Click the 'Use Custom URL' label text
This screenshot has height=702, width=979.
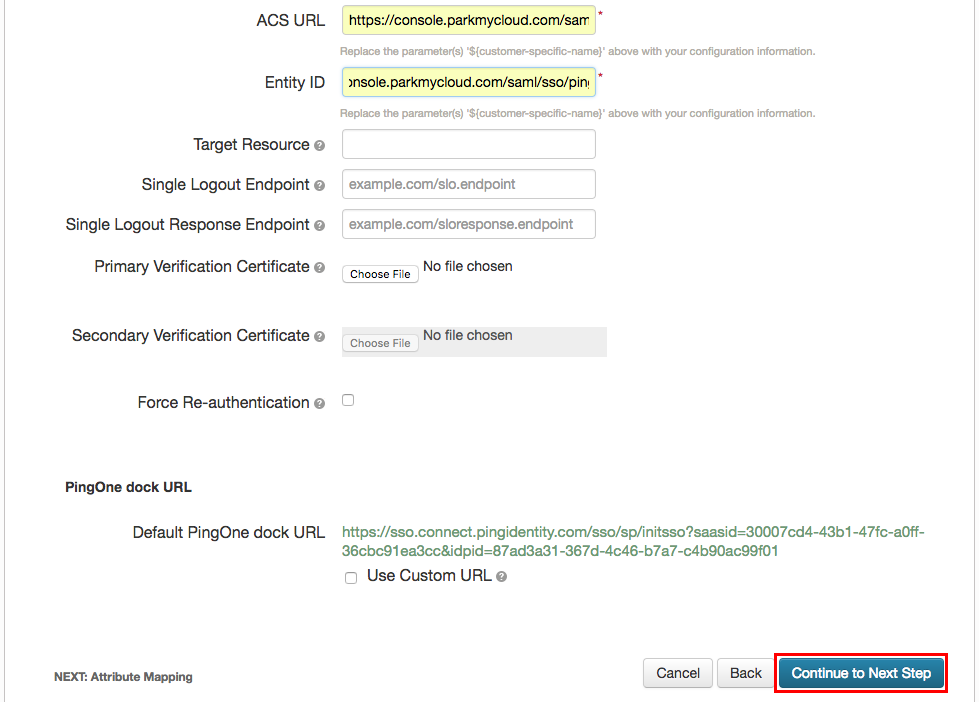tap(429, 576)
